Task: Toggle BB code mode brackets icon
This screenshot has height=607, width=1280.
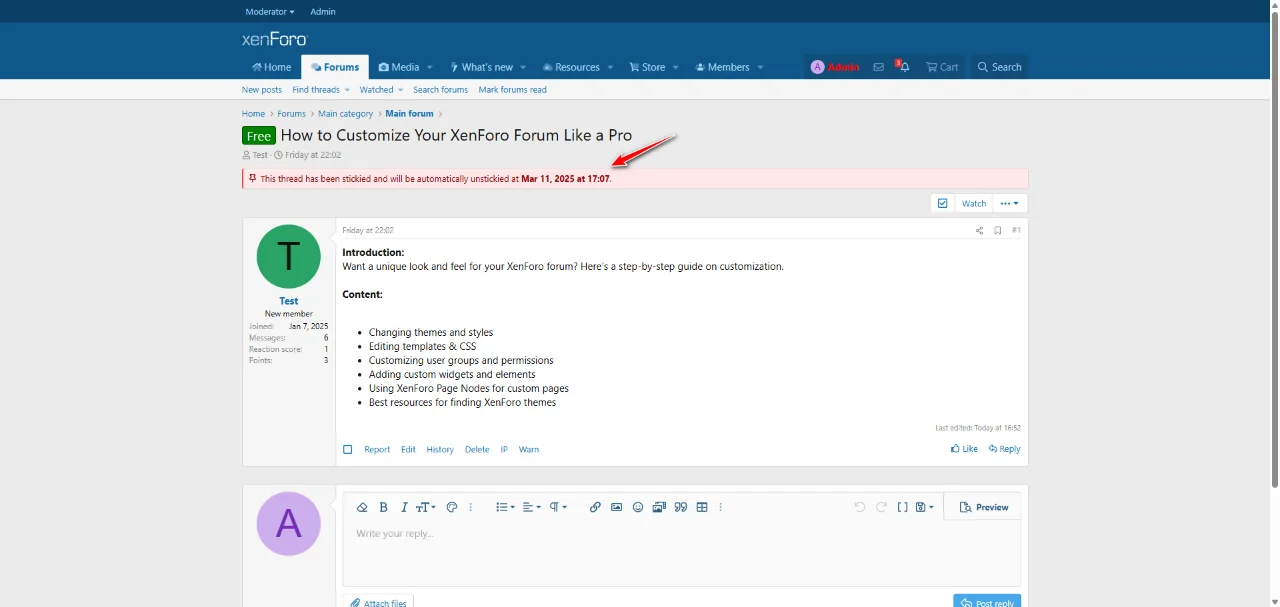Action: tap(902, 507)
